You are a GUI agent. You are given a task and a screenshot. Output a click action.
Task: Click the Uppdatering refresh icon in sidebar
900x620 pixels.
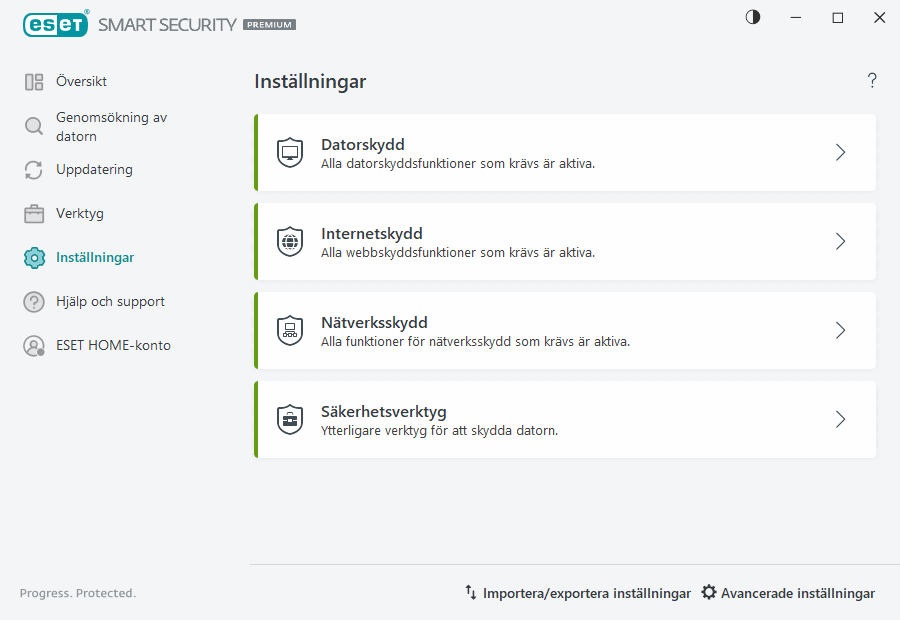coord(33,170)
